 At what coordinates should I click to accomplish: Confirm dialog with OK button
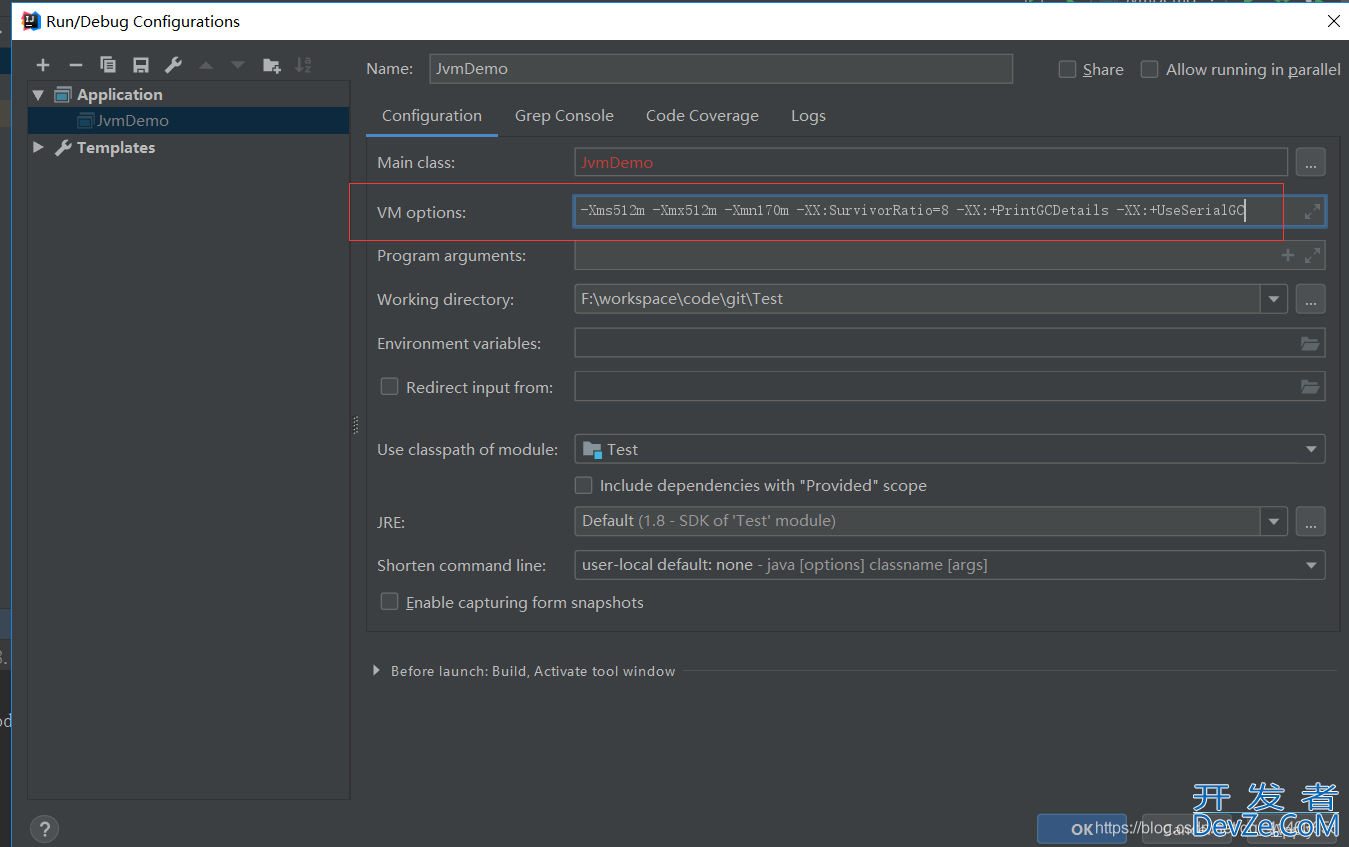point(1082,829)
